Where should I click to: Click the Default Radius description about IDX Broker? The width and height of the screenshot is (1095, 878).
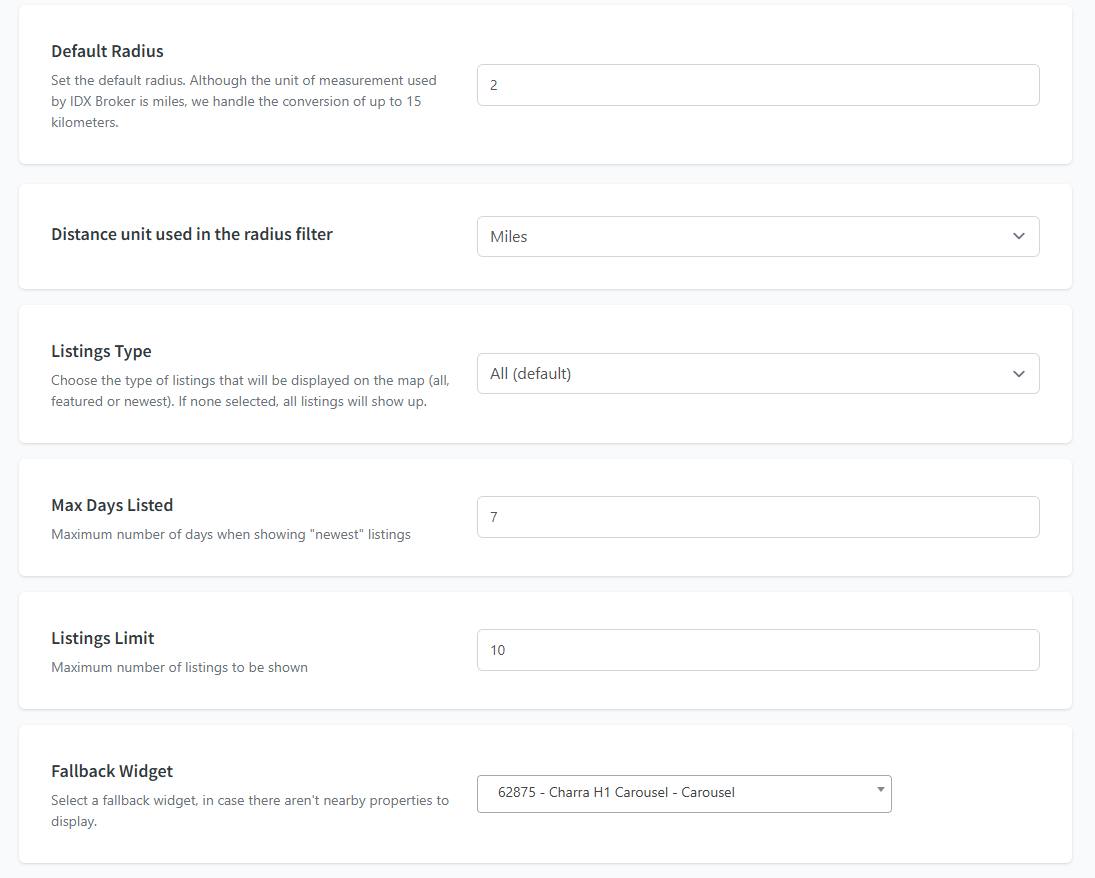(x=243, y=101)
